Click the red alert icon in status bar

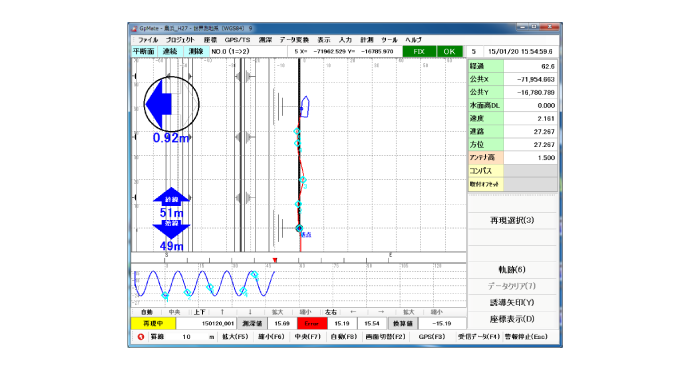141,337
